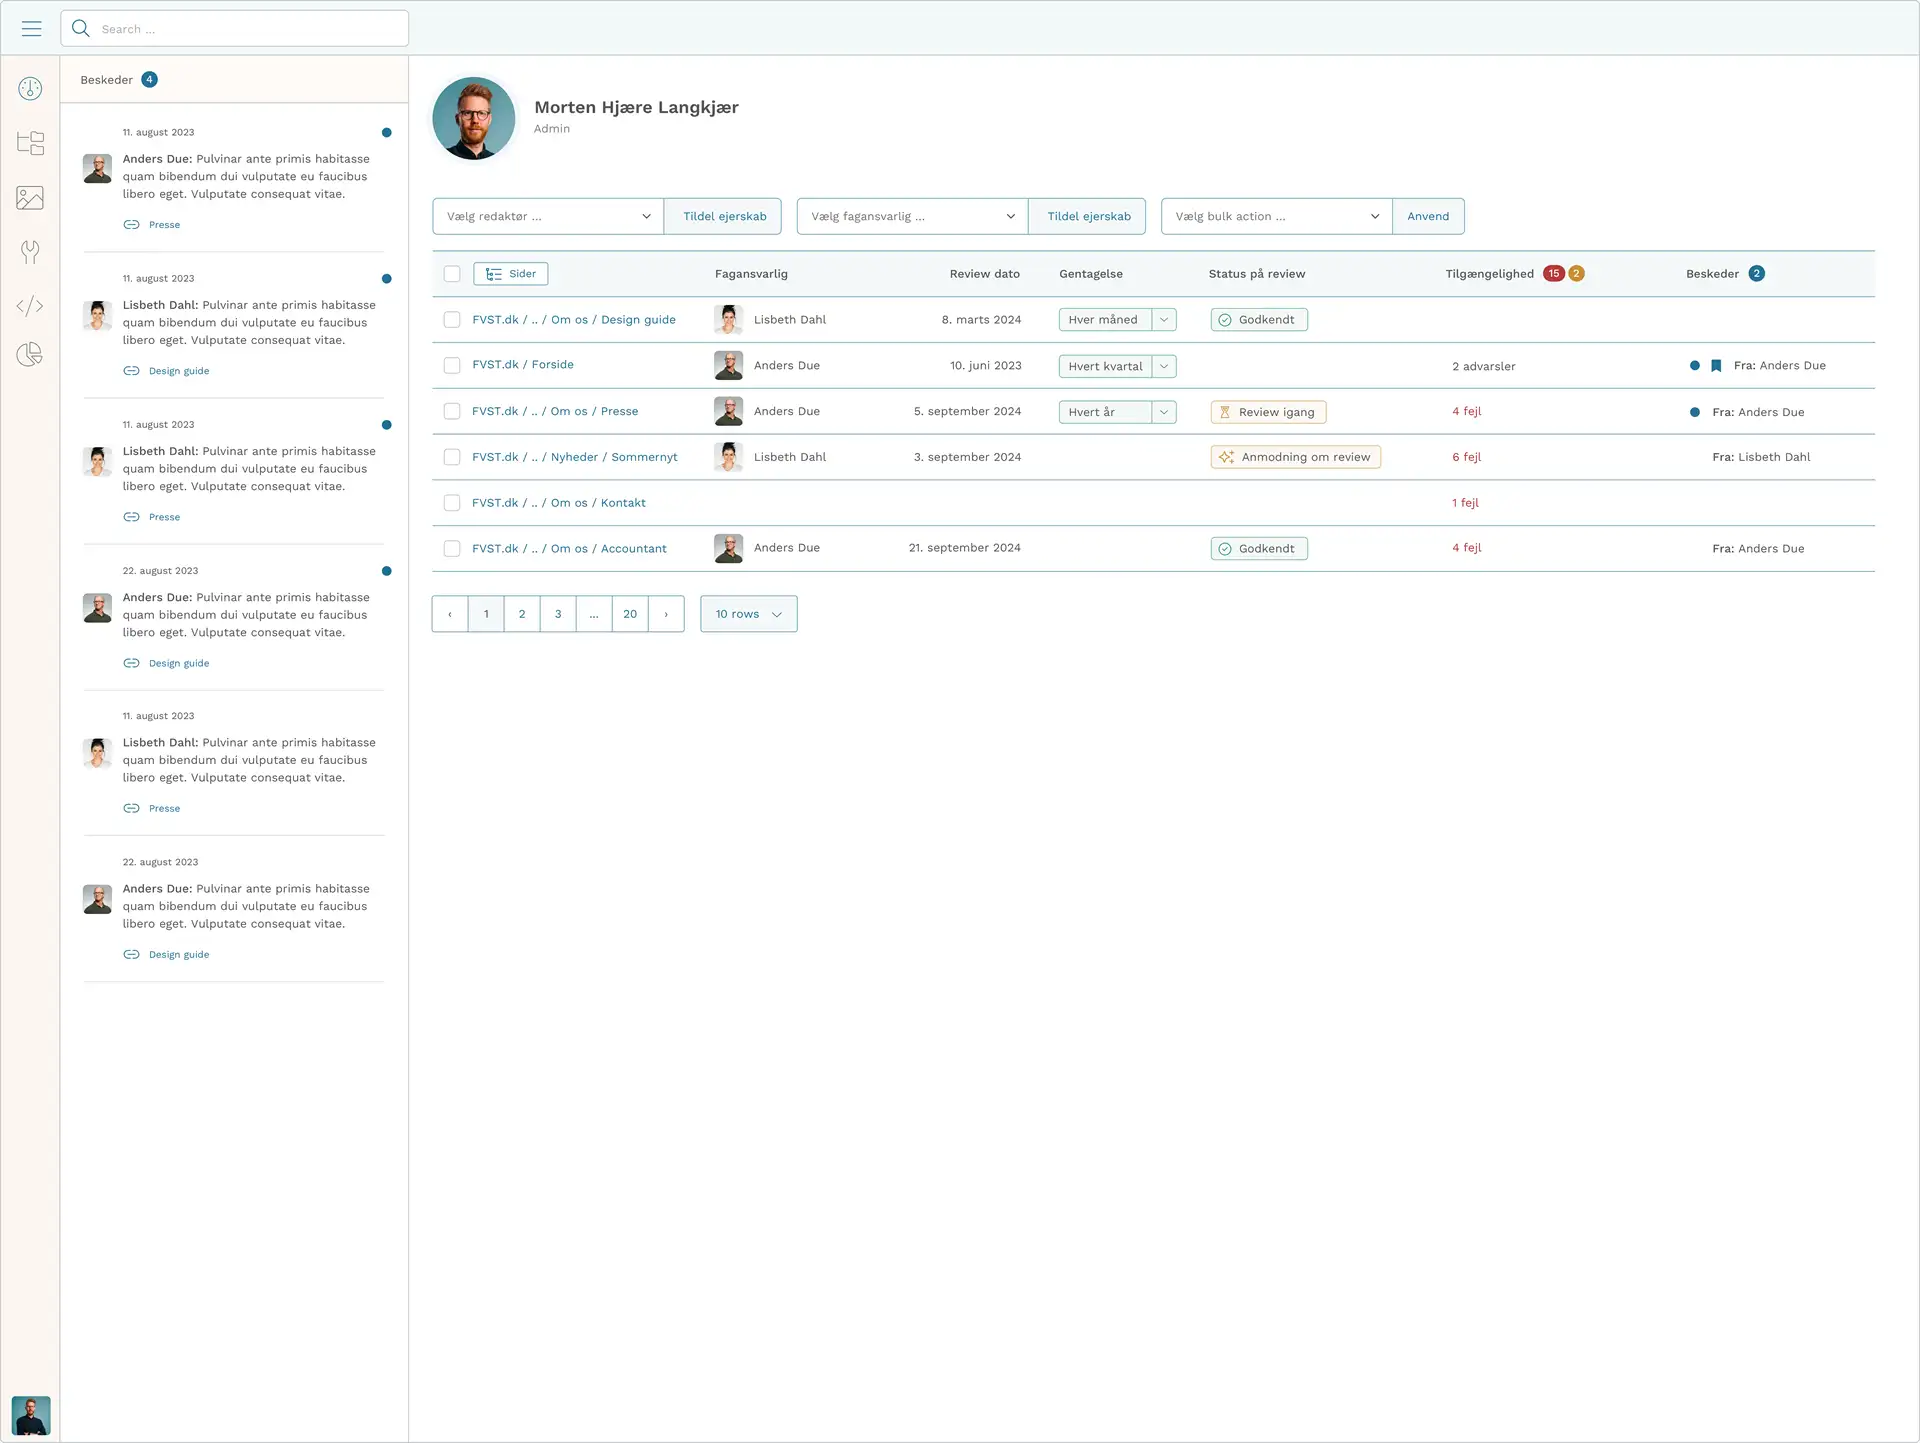
Task: Open the dashboard gauge icon in sidebar
Action: [x=30, y=89]
